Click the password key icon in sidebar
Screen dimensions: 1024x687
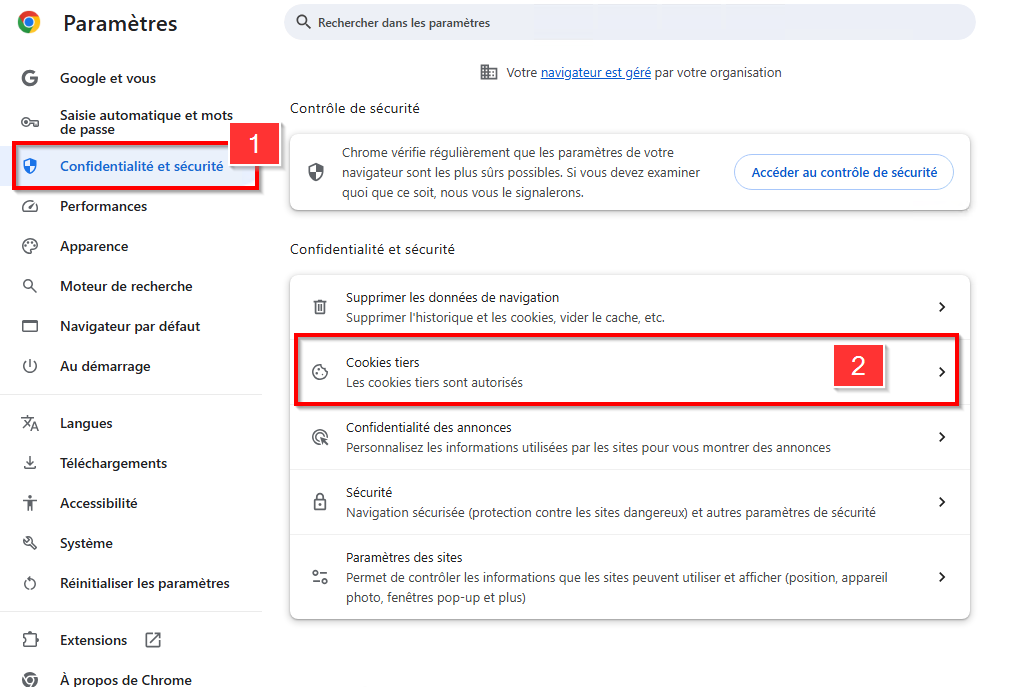[x=30, y=122]
